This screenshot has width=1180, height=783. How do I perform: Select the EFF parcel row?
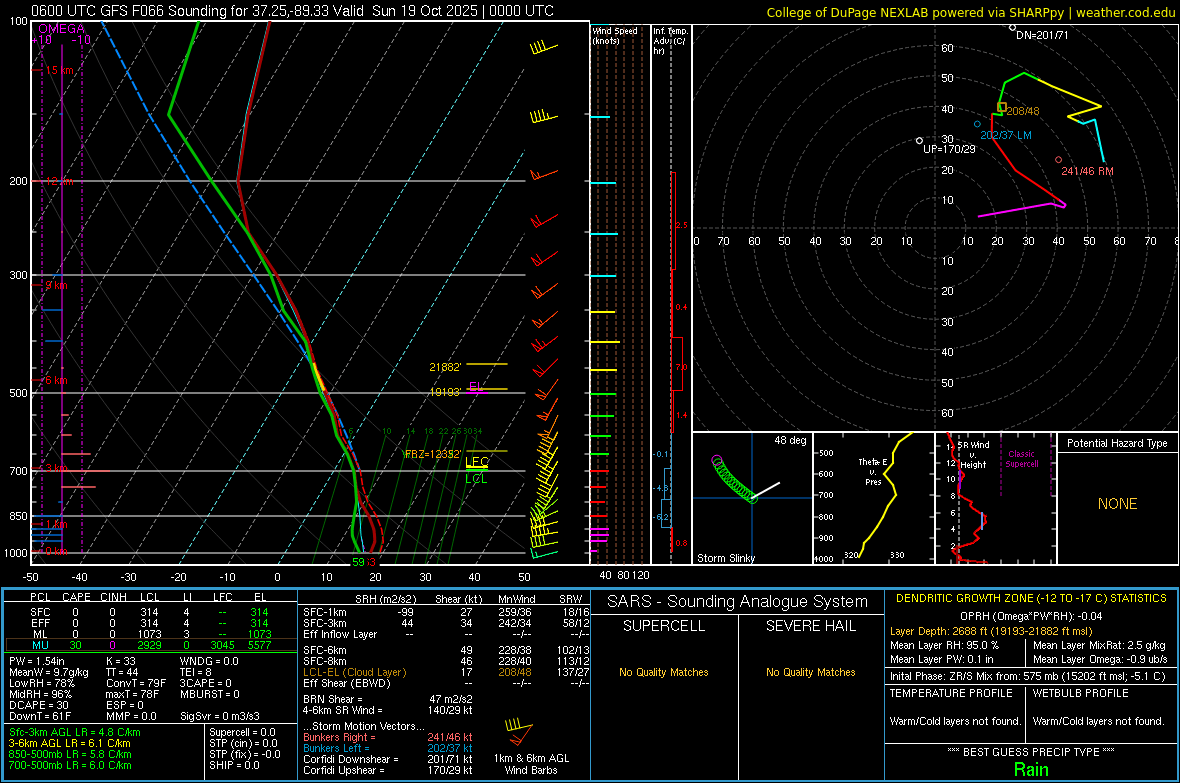(151, 623)
